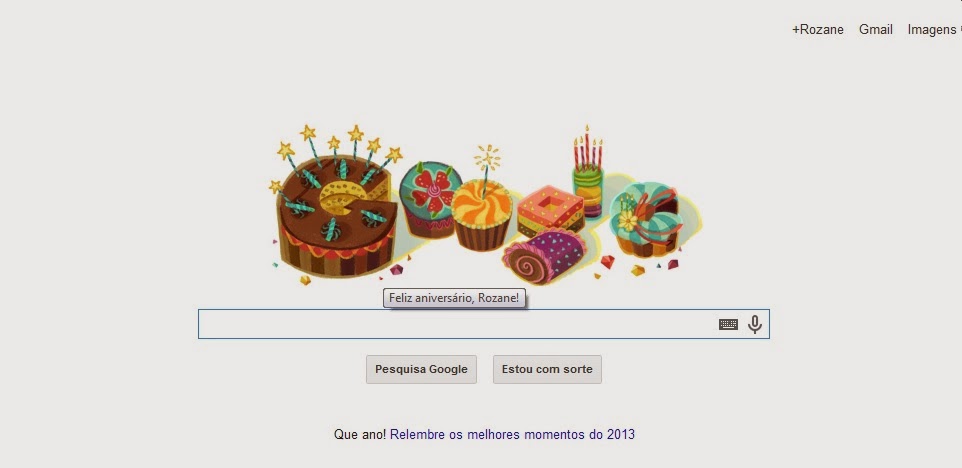Click the Feliz aniversário, Rozane! tooltip
Viewport: 962px width, 468px height.
point(455,299)
